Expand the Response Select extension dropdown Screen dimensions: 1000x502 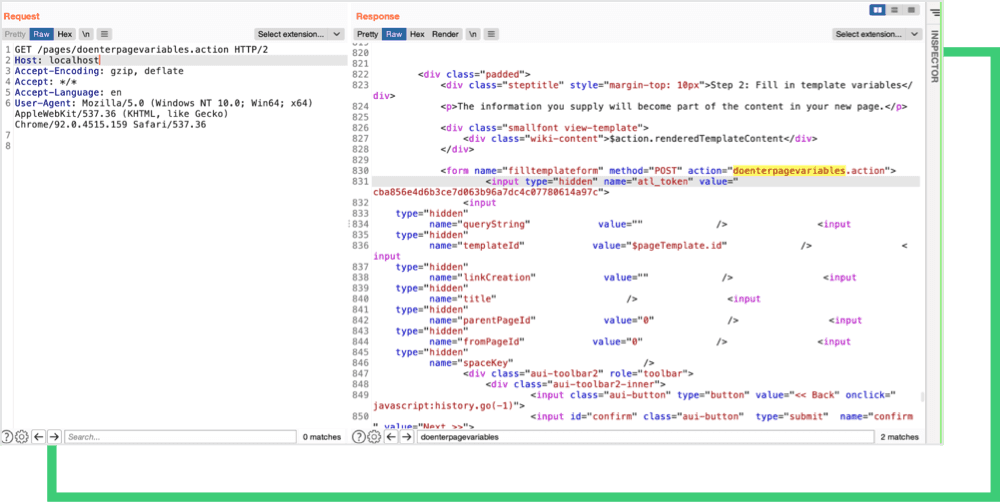click(877, 34)
